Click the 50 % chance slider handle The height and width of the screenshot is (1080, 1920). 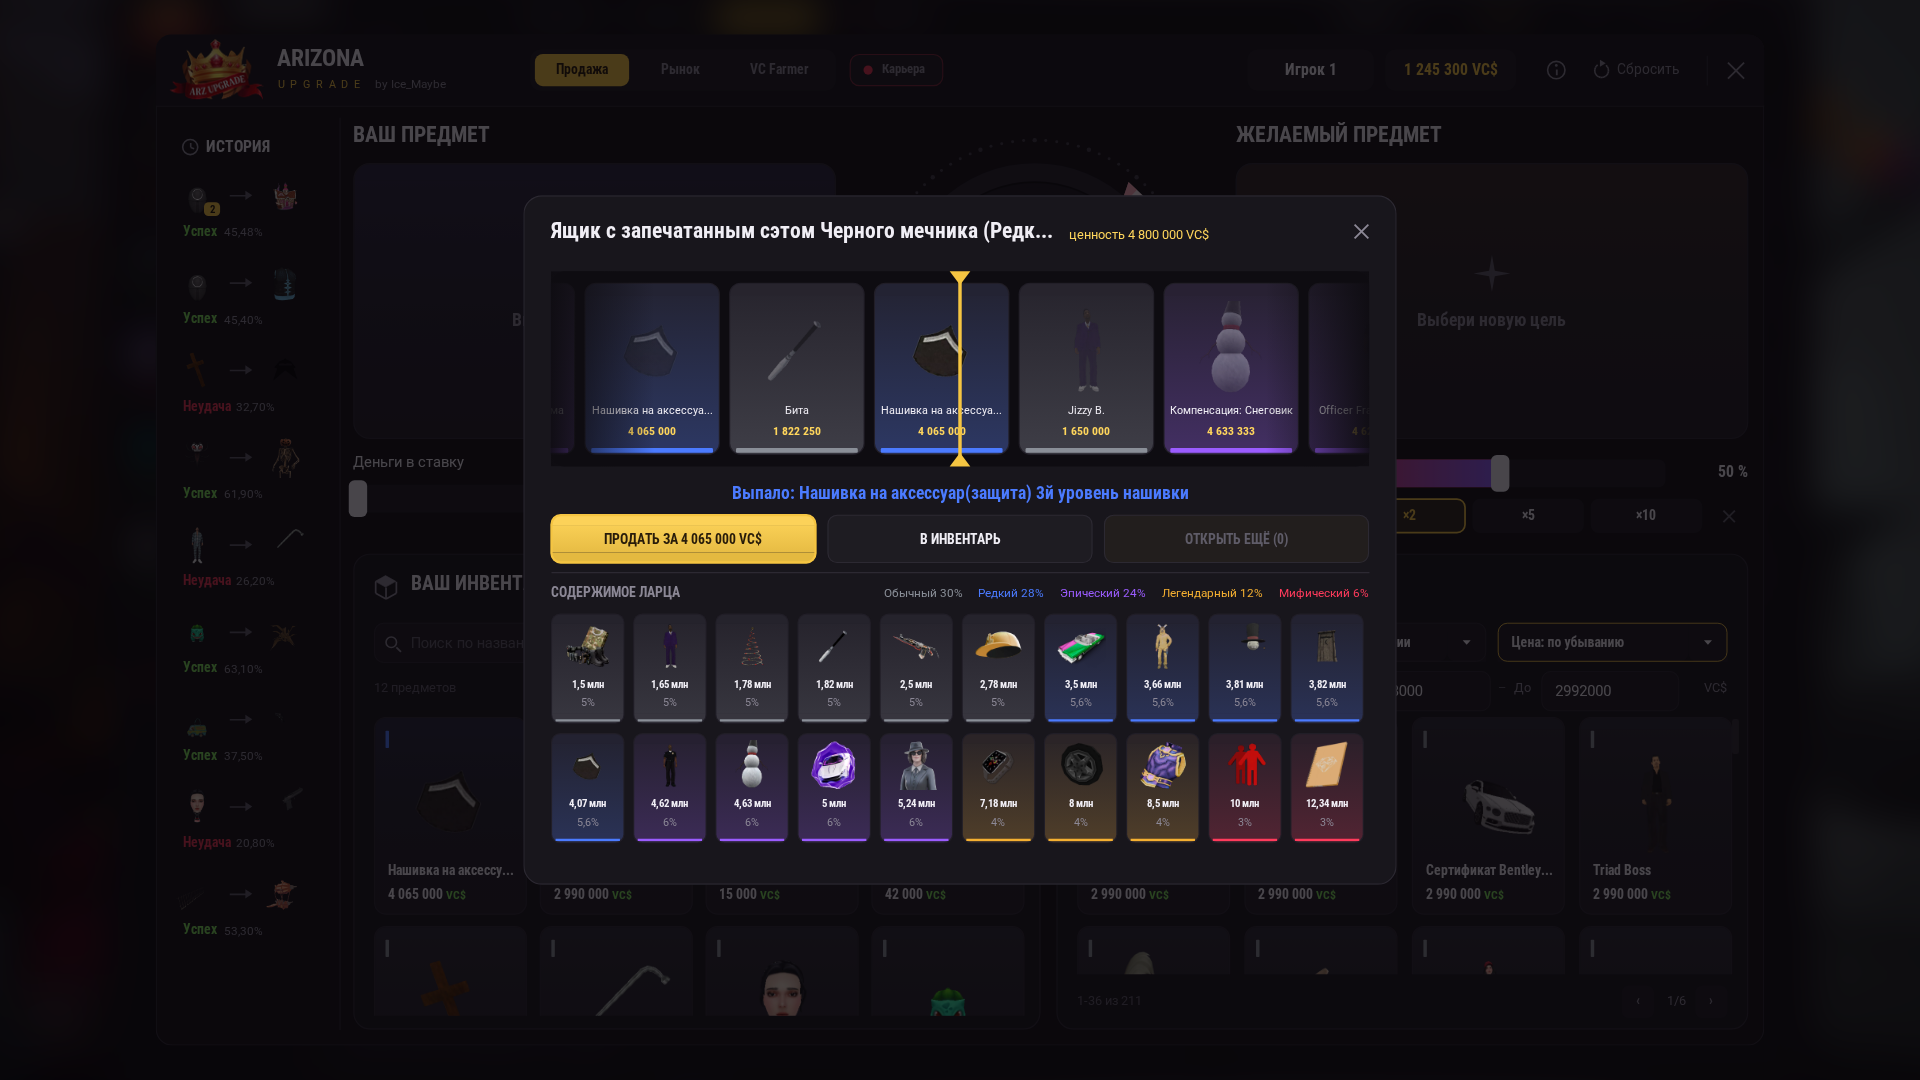tap(1500, 473)
